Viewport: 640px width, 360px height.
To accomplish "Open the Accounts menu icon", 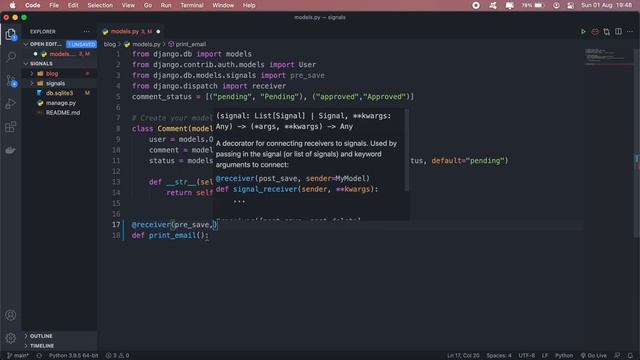I will tap(11, 315).
